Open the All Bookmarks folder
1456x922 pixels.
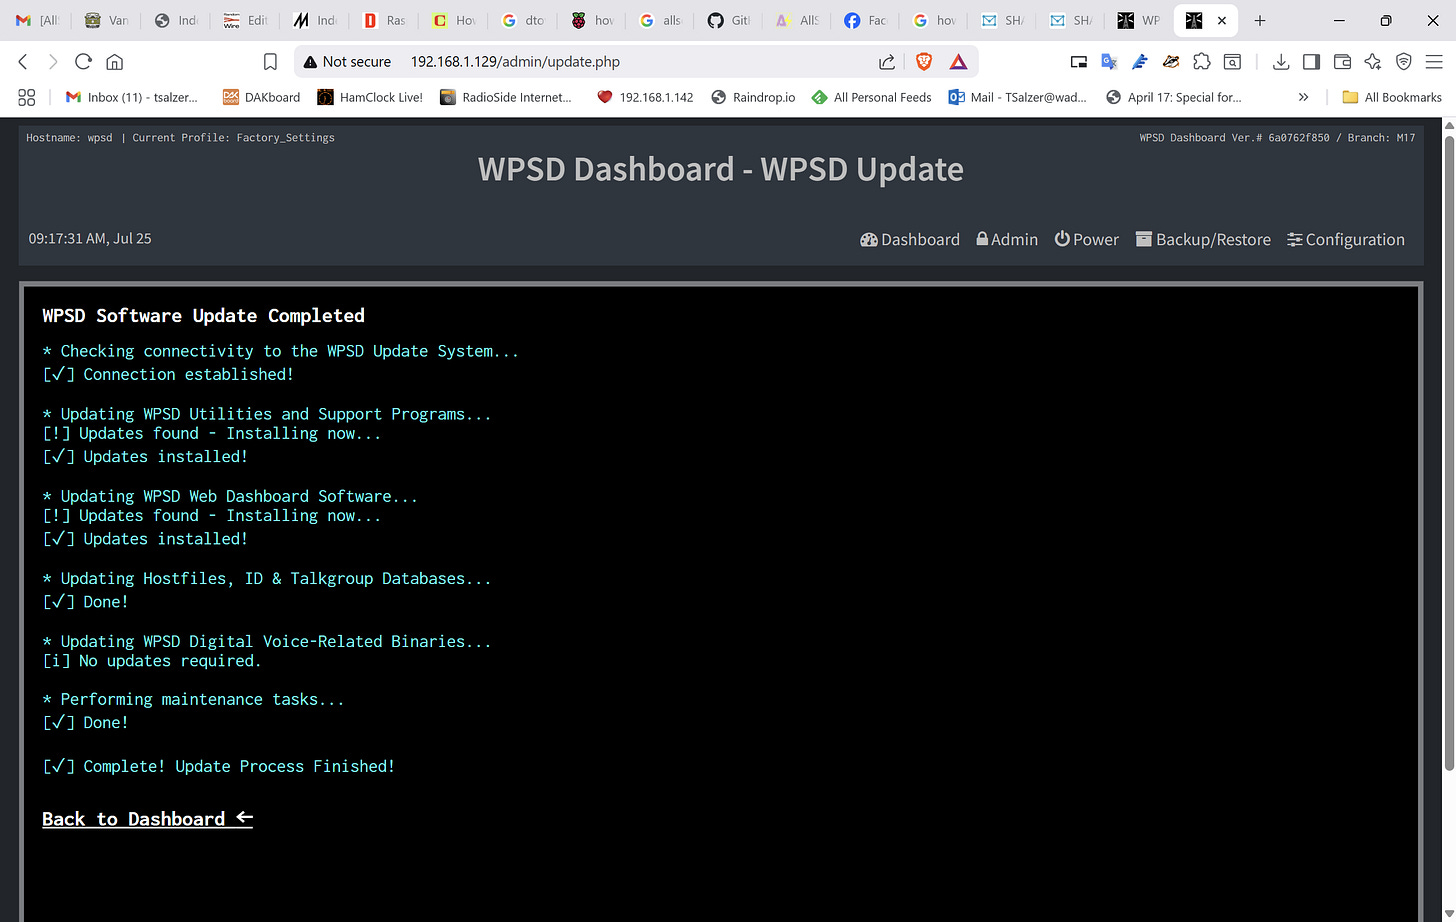1392,97
